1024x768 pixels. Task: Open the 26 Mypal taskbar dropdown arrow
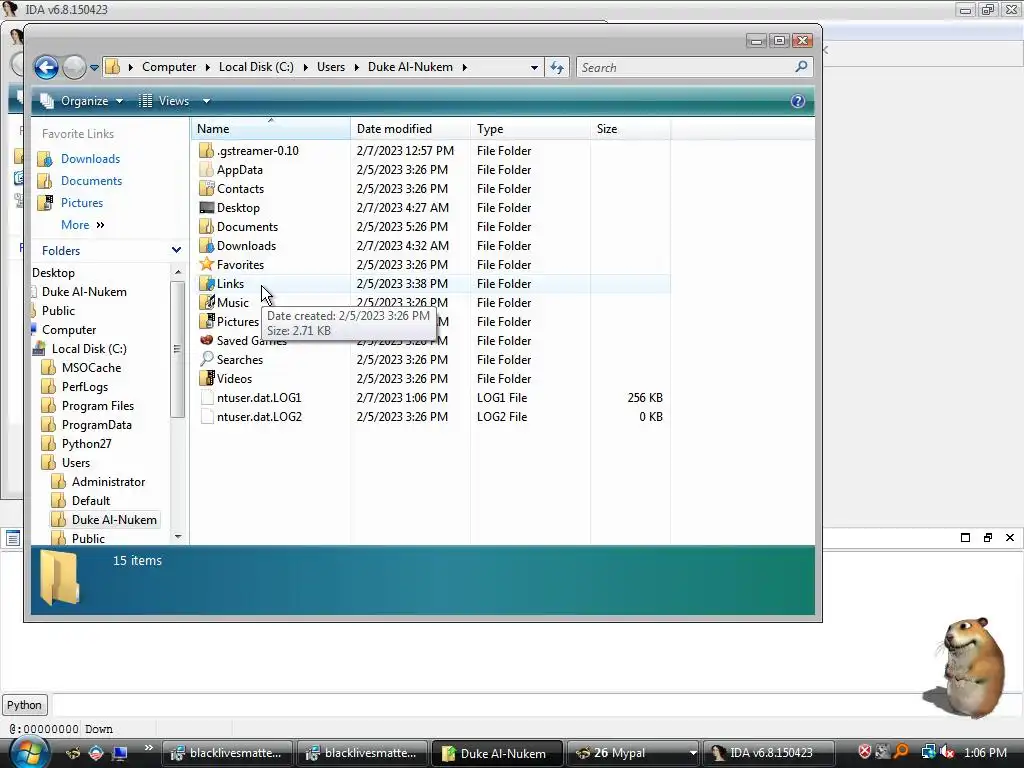pos(692,753)
